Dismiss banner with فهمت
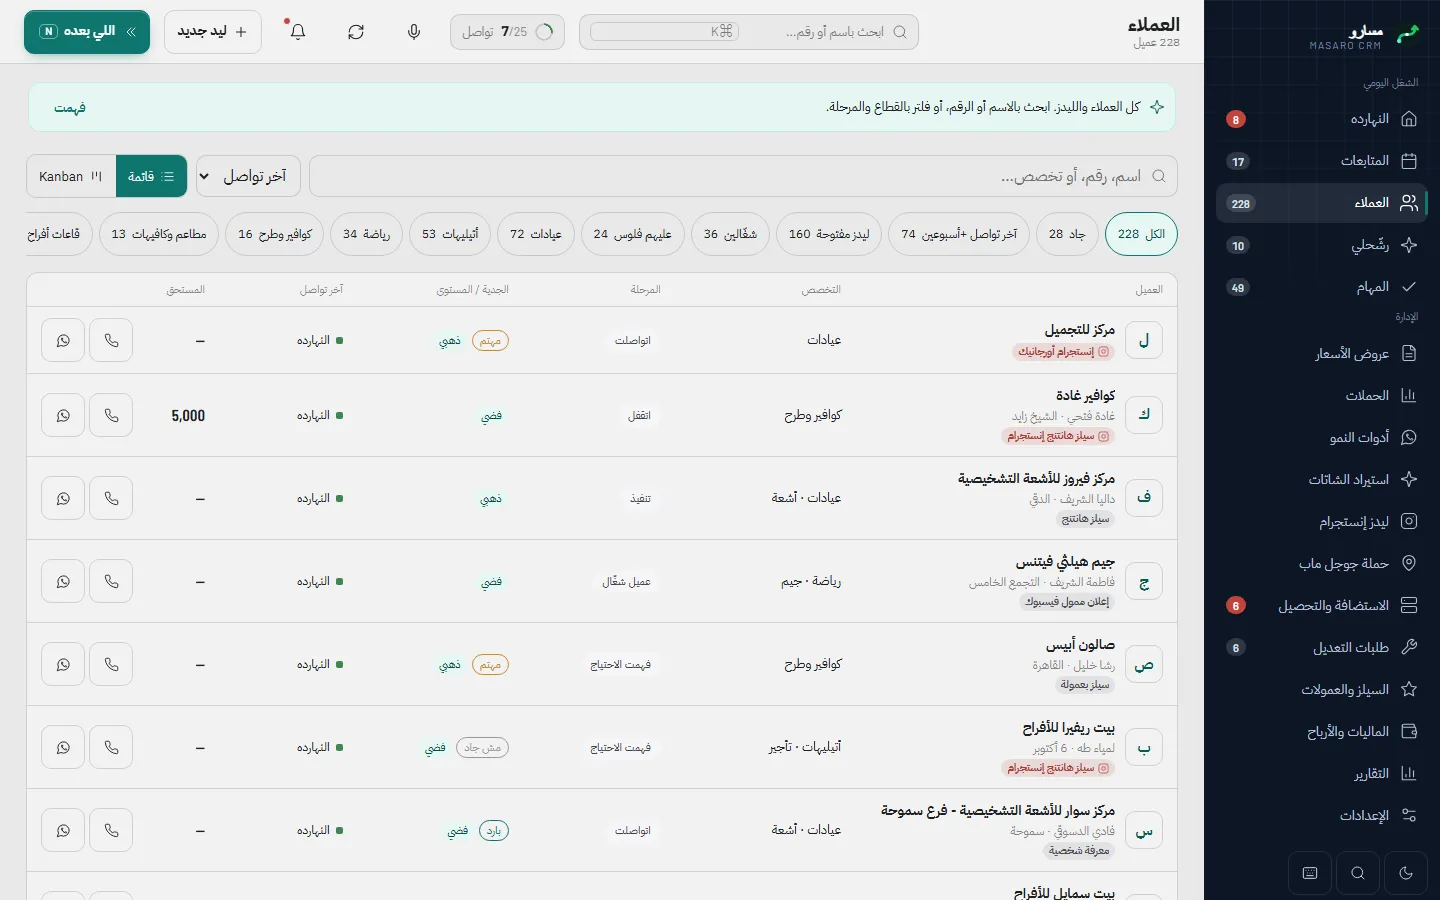 click(70, 108)
